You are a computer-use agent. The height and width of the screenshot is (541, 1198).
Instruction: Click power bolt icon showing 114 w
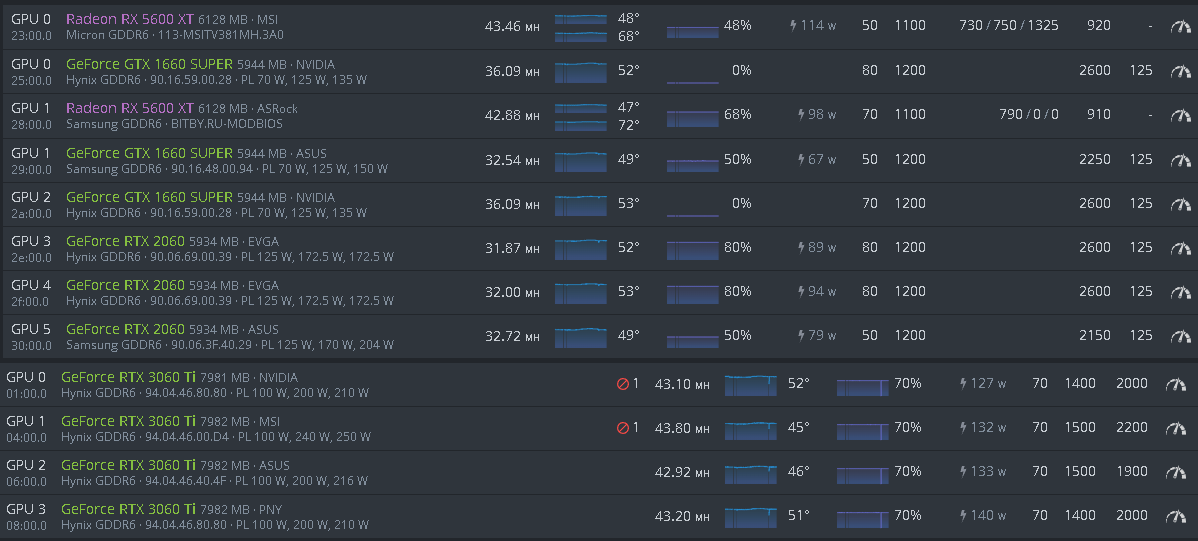click(794, 26)
